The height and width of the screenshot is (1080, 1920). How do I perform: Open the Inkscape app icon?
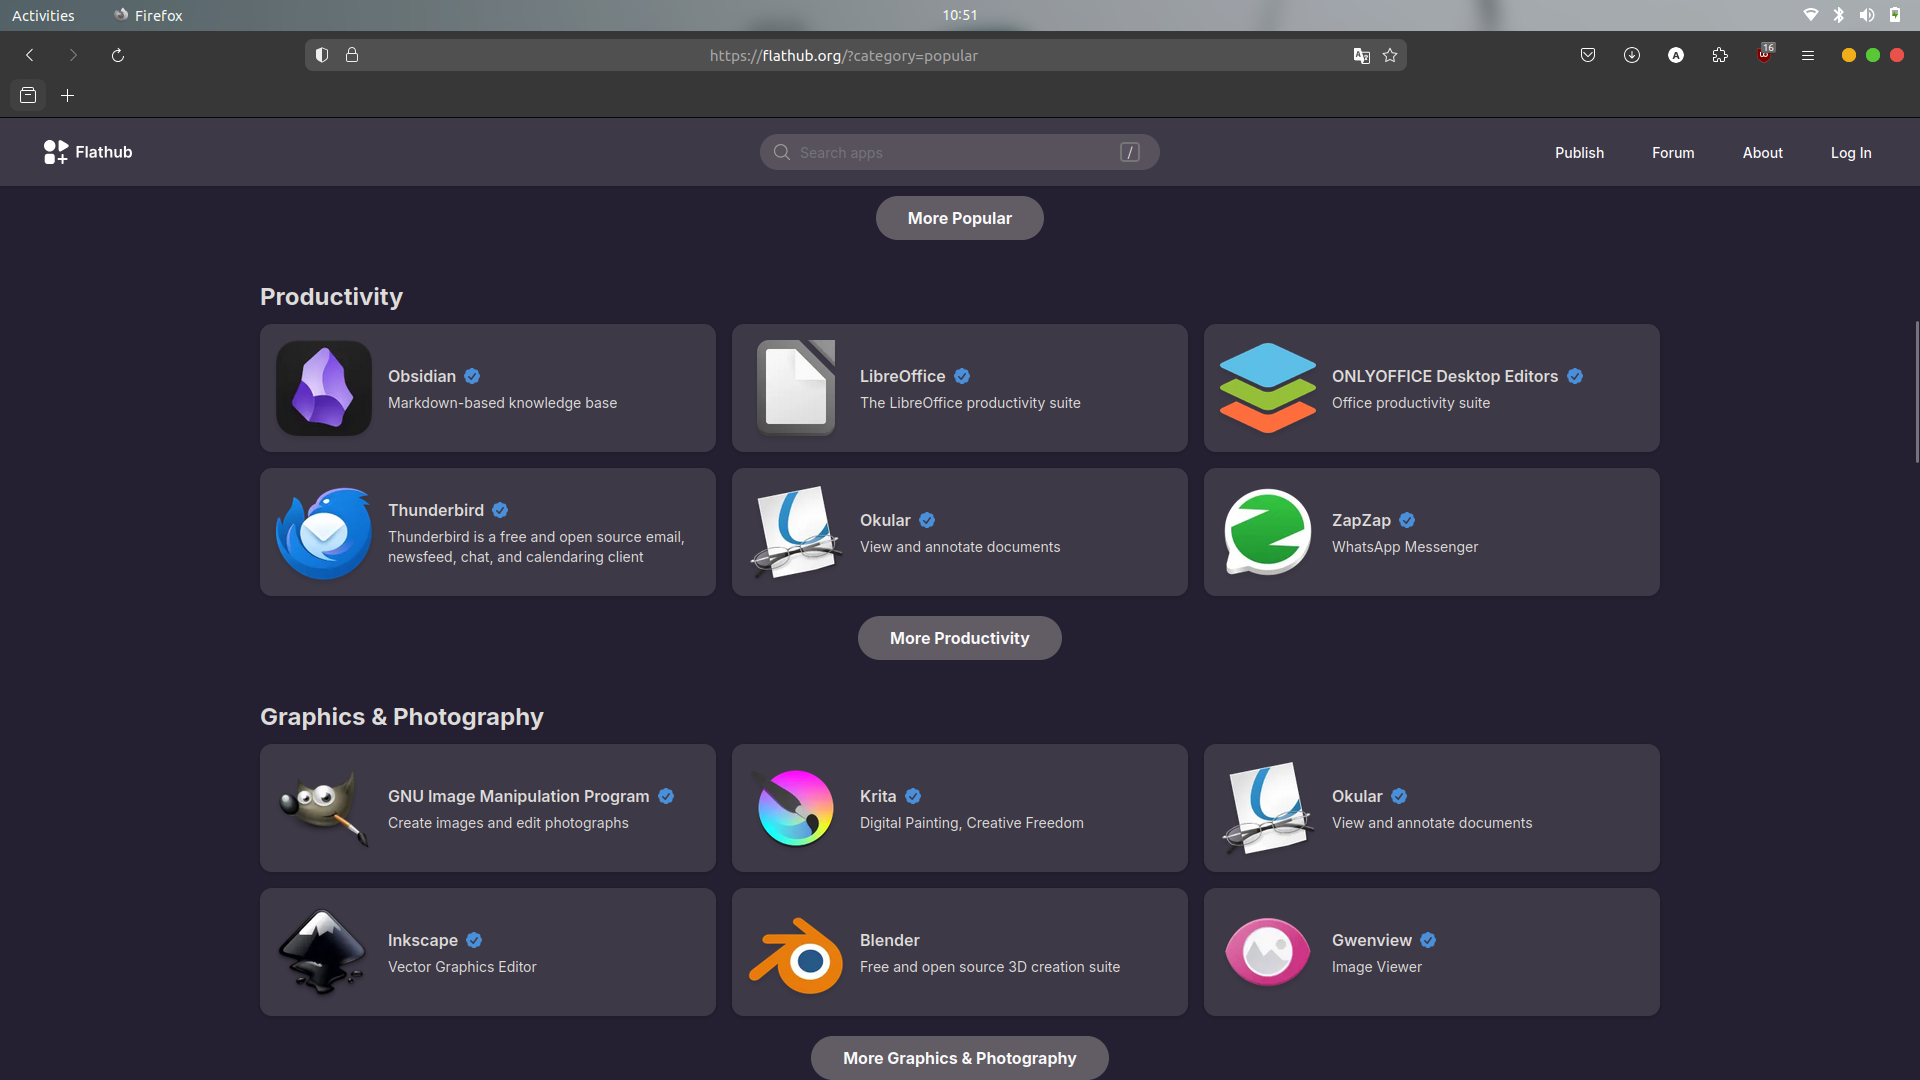coord(322,952)
